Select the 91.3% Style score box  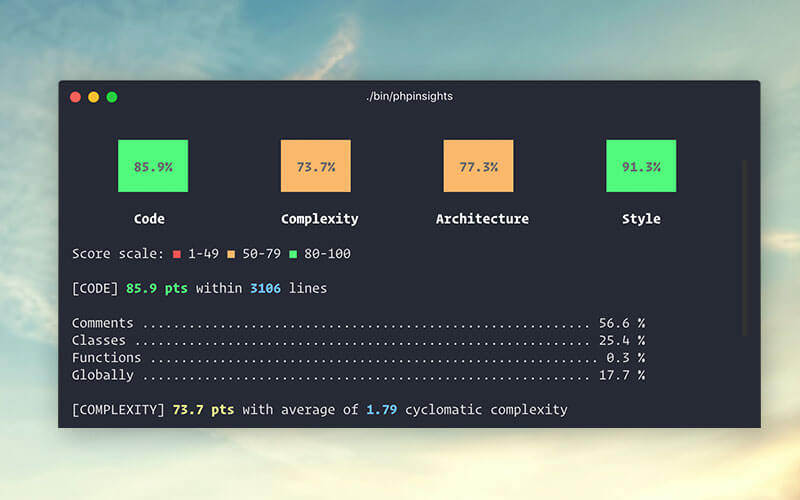pos(641,166)
